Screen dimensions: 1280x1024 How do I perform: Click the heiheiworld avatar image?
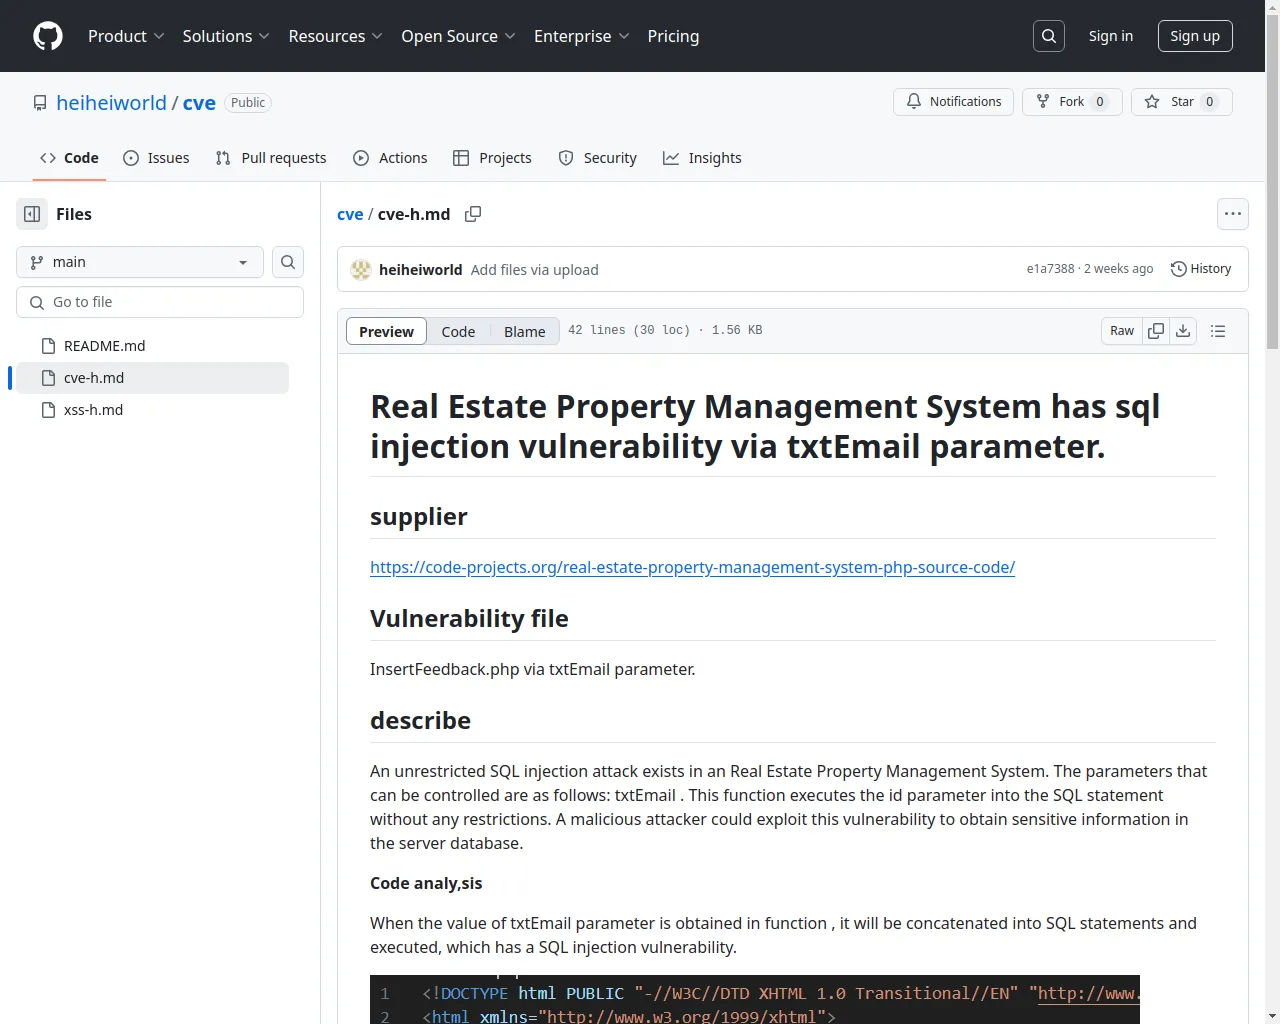point(361,270)
